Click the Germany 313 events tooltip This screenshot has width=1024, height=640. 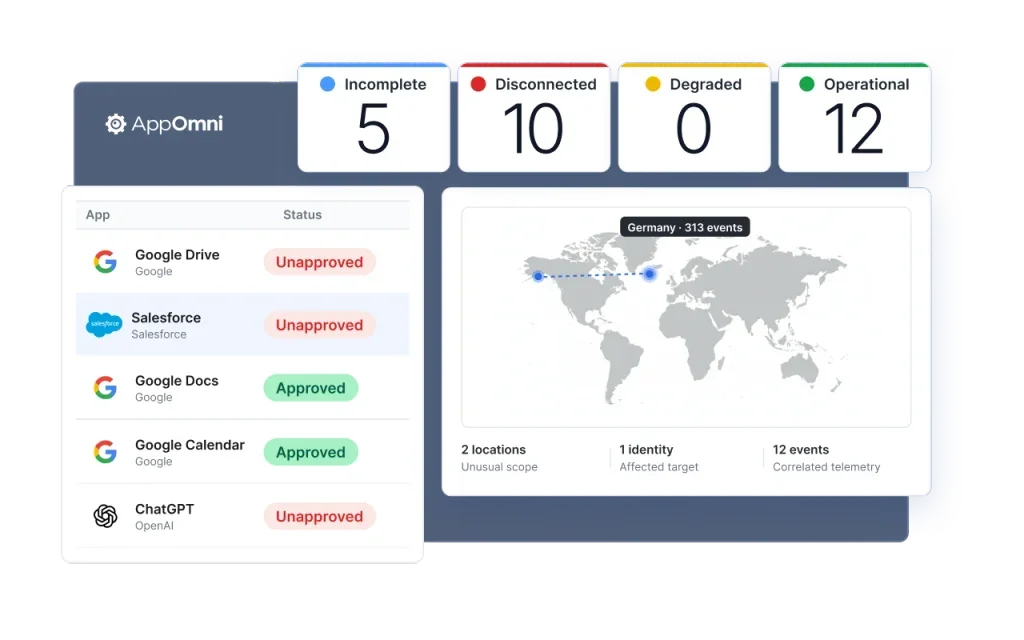[x=685, y=227]
